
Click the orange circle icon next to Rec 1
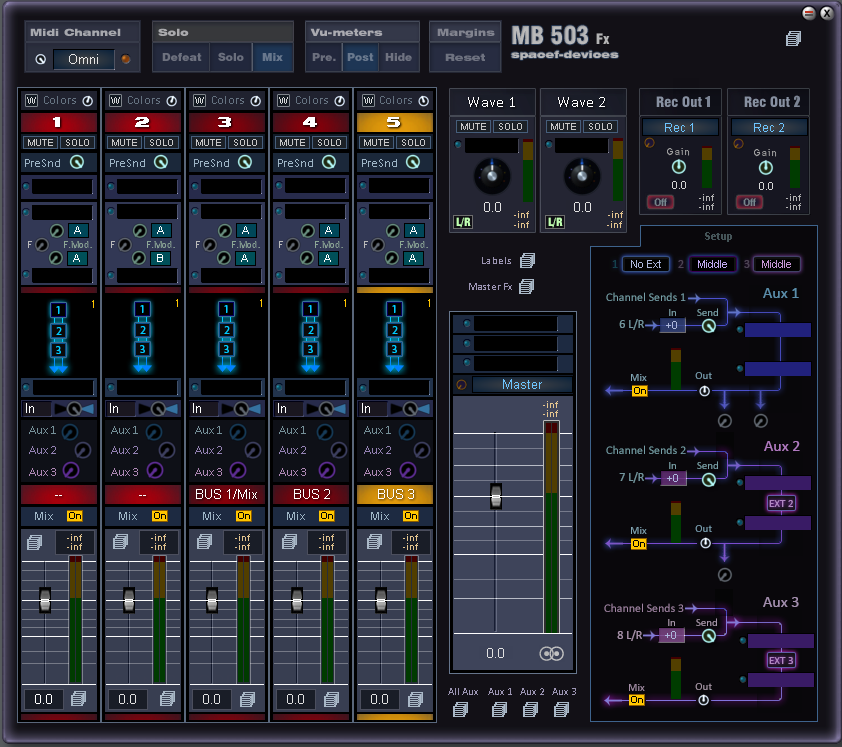click(x=649, y=143)
